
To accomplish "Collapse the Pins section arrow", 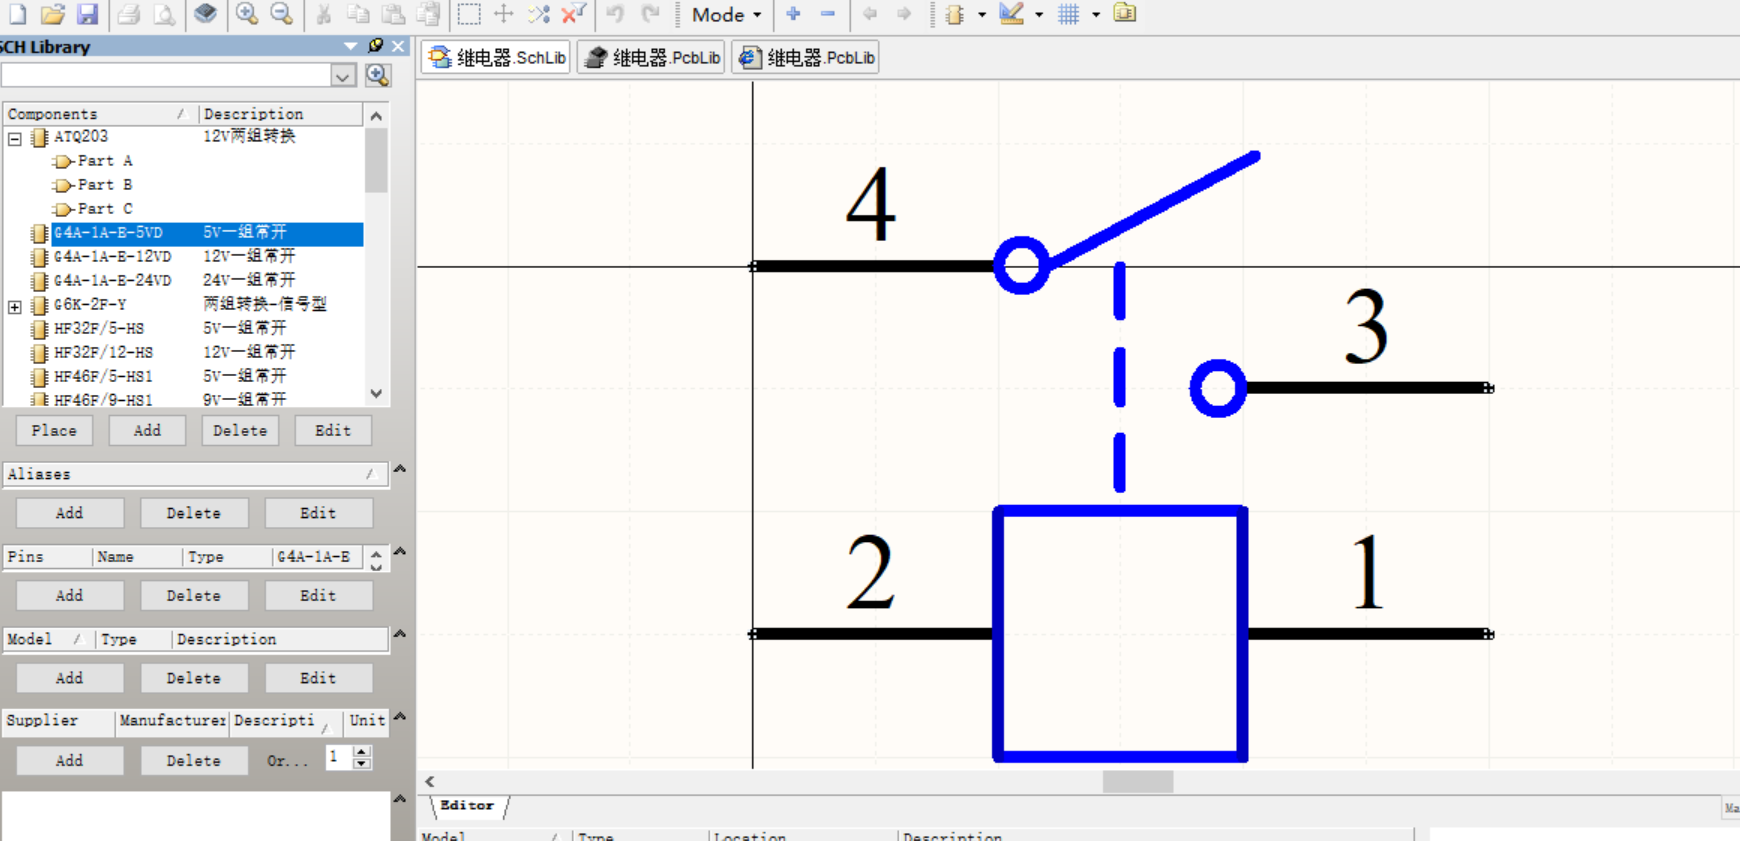I will pos(400,551).
